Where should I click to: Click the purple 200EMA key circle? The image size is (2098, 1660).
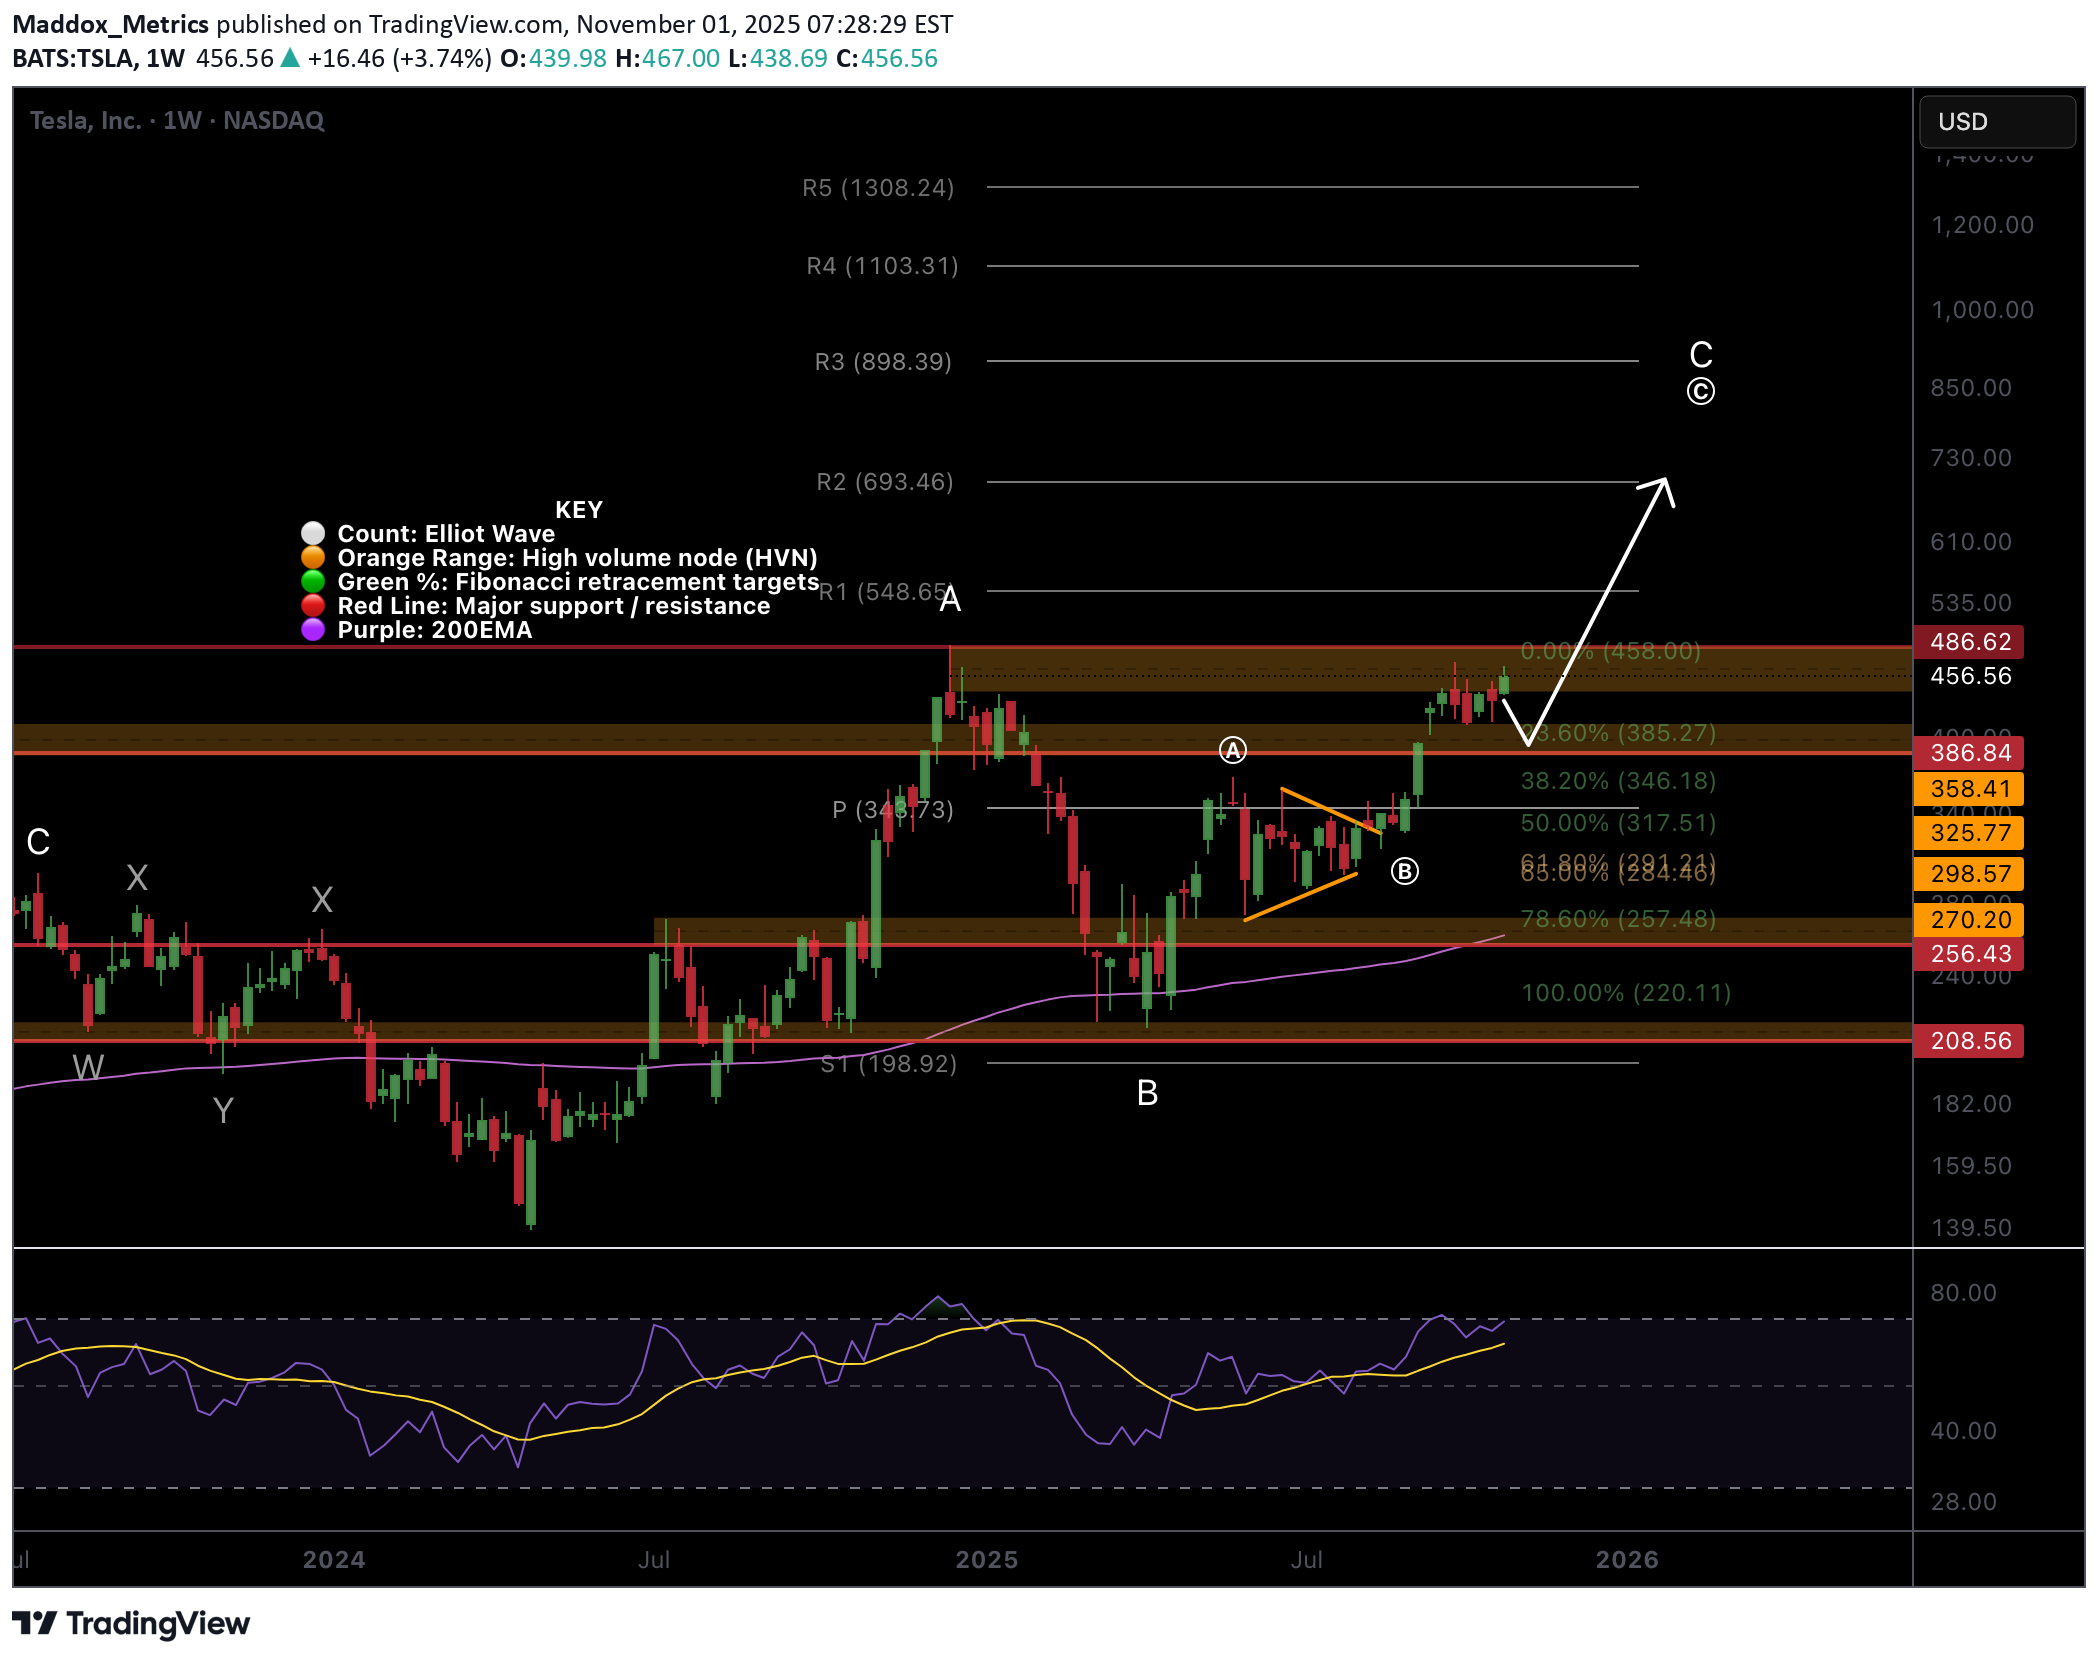(x=313, y=629)
